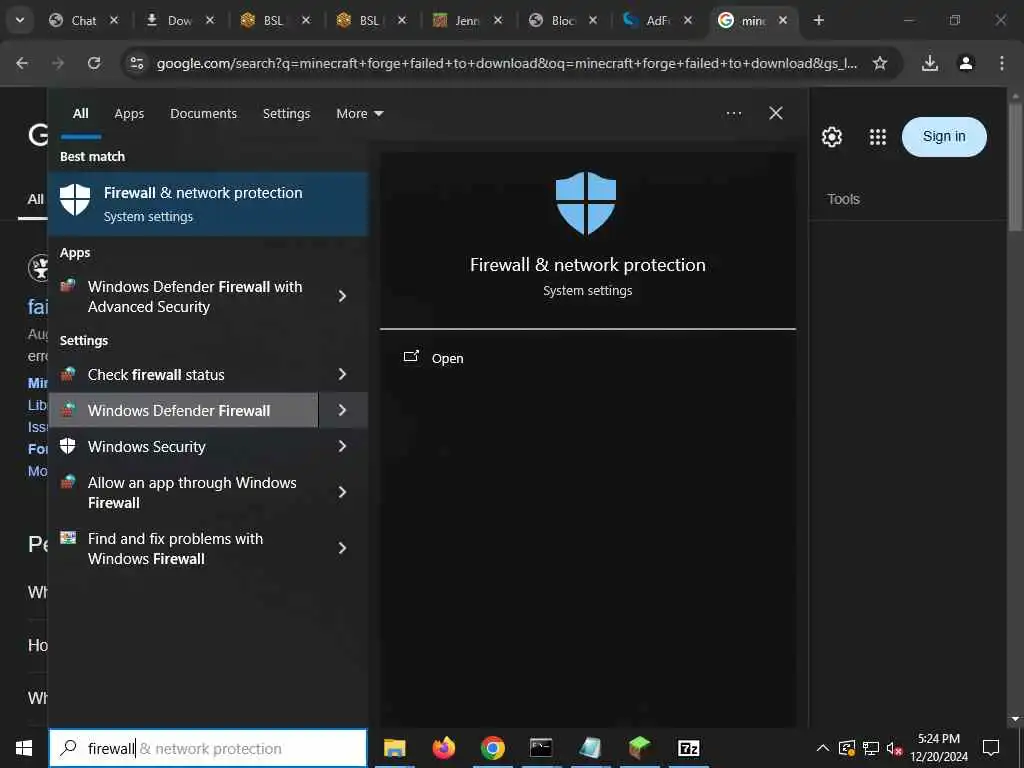1024x768 pixels.
Task: Expand the Windows Security arrow
Action: (x=342, y=446)
